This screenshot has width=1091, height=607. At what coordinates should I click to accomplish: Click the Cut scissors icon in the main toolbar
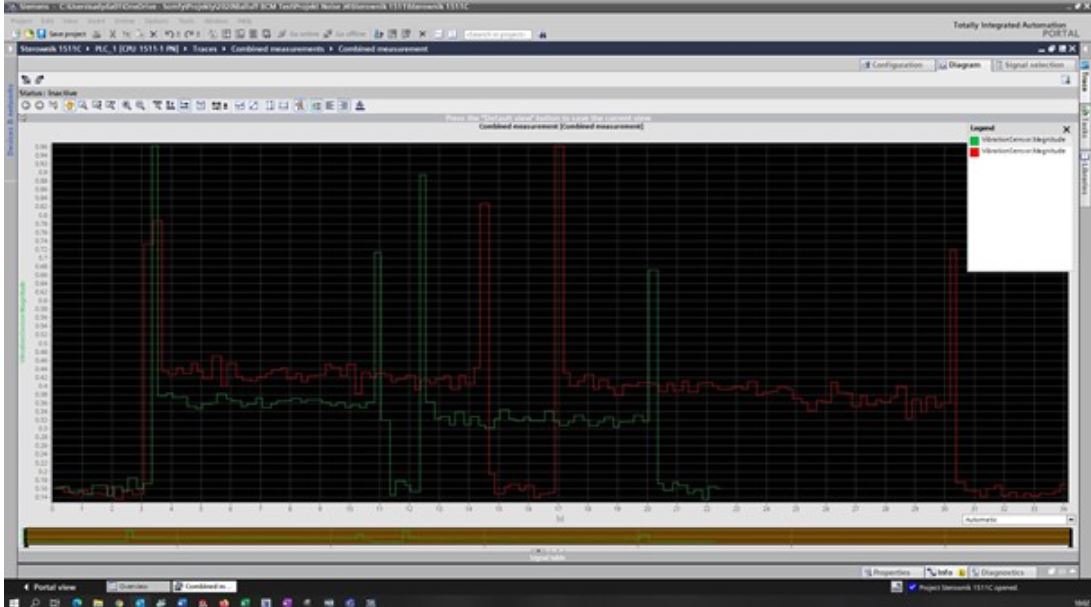coord(114,33)
